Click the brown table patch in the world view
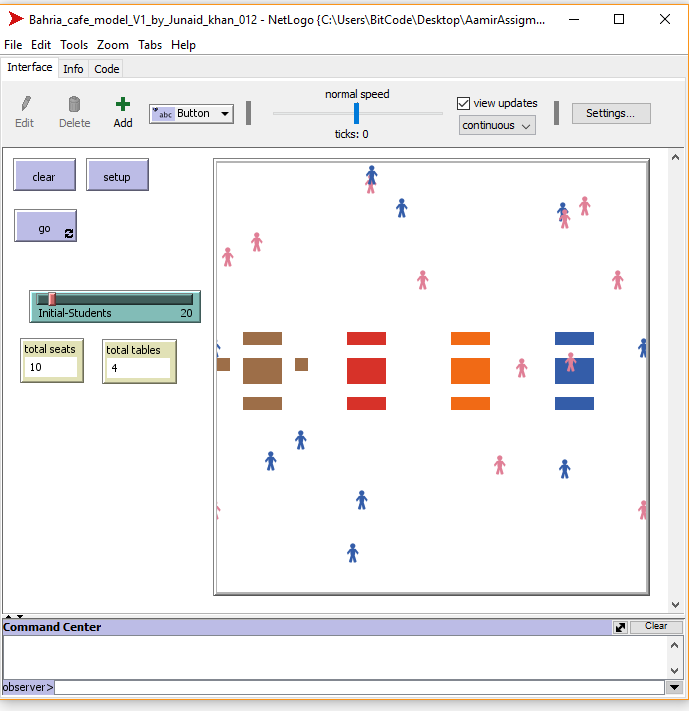This screenshot has width=689, height=711. point(262,371)
